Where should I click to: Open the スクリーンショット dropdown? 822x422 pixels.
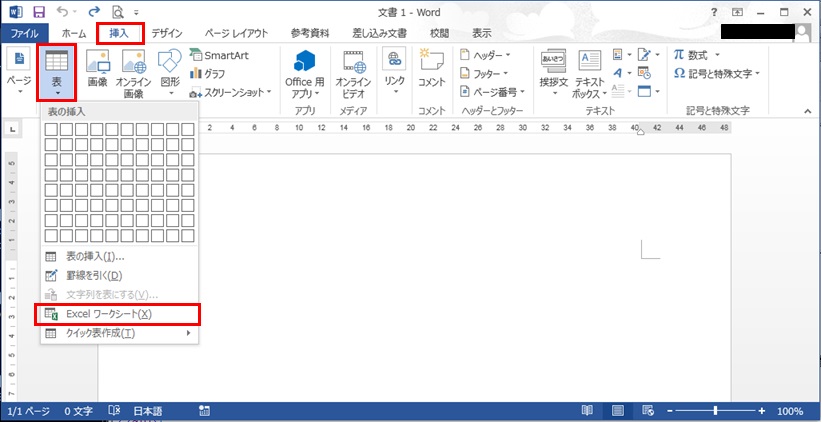231,92
